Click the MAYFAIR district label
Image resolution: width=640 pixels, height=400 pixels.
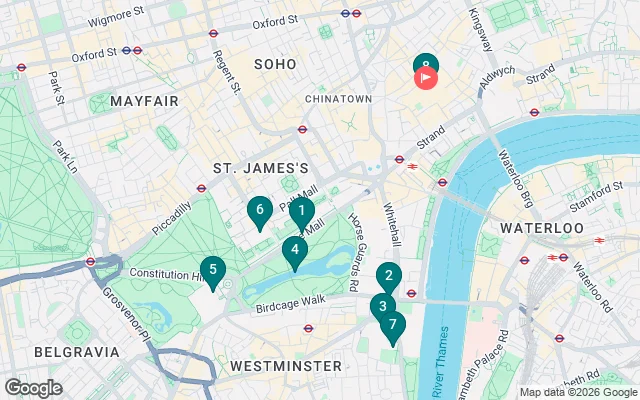(144, 101)
